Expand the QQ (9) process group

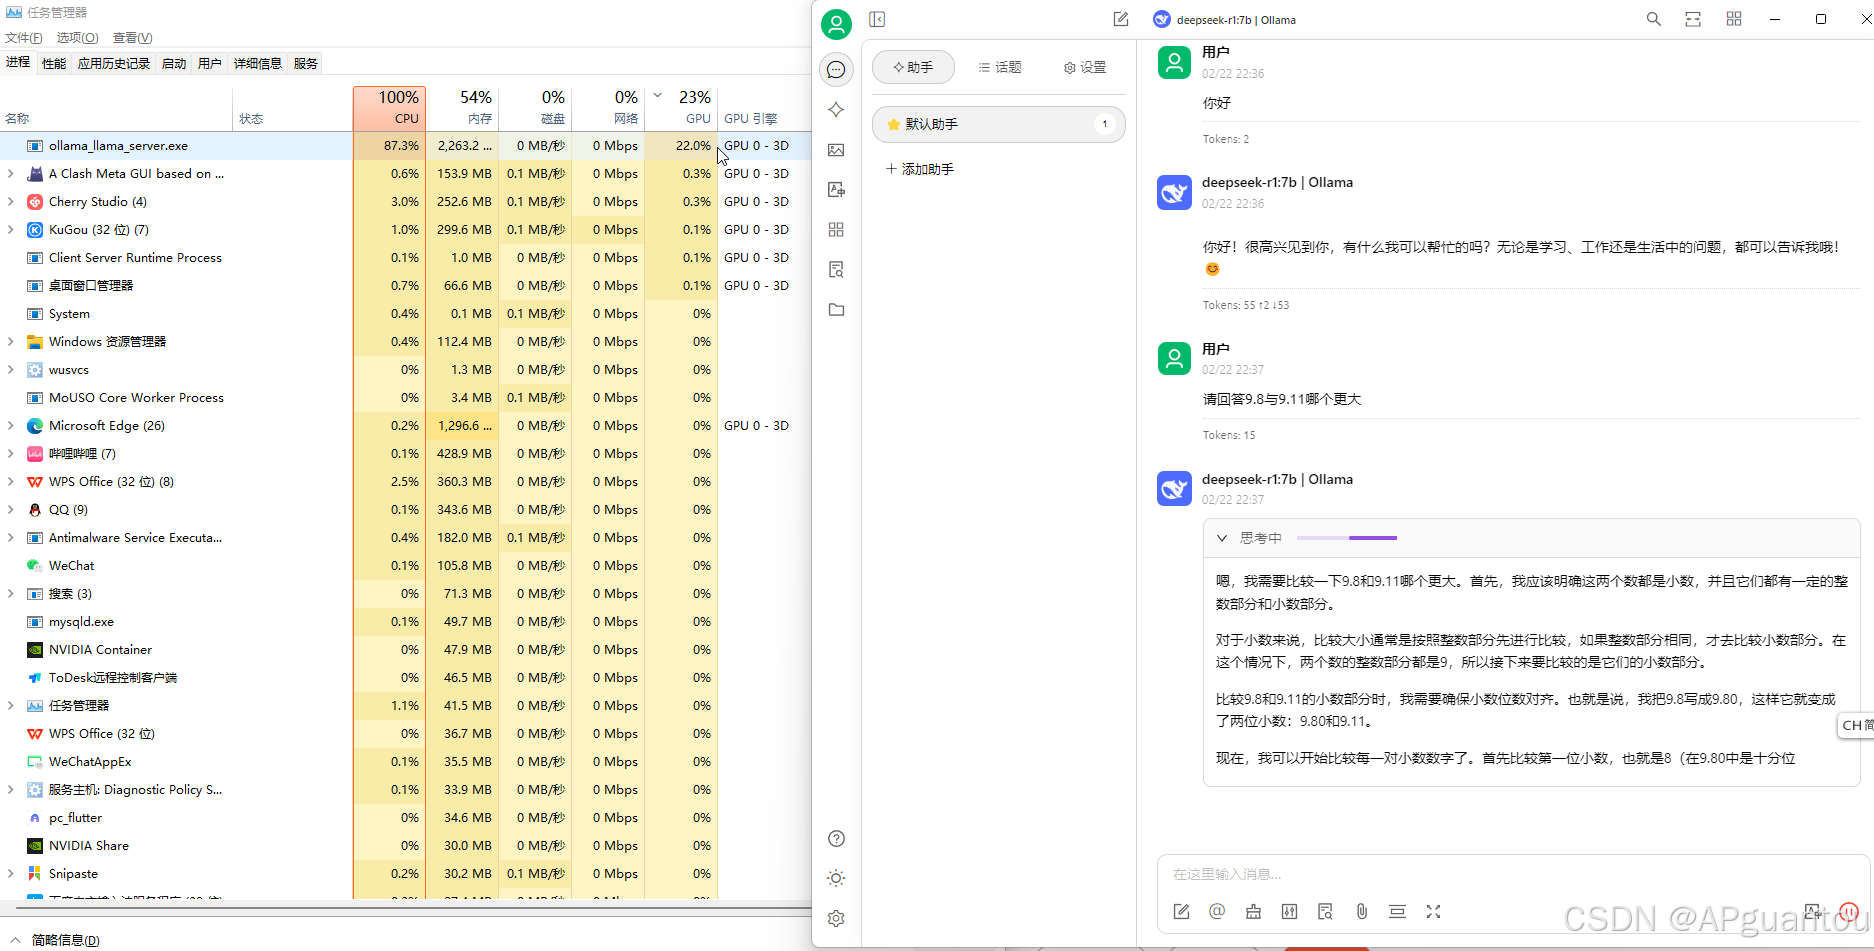(11, 509)
